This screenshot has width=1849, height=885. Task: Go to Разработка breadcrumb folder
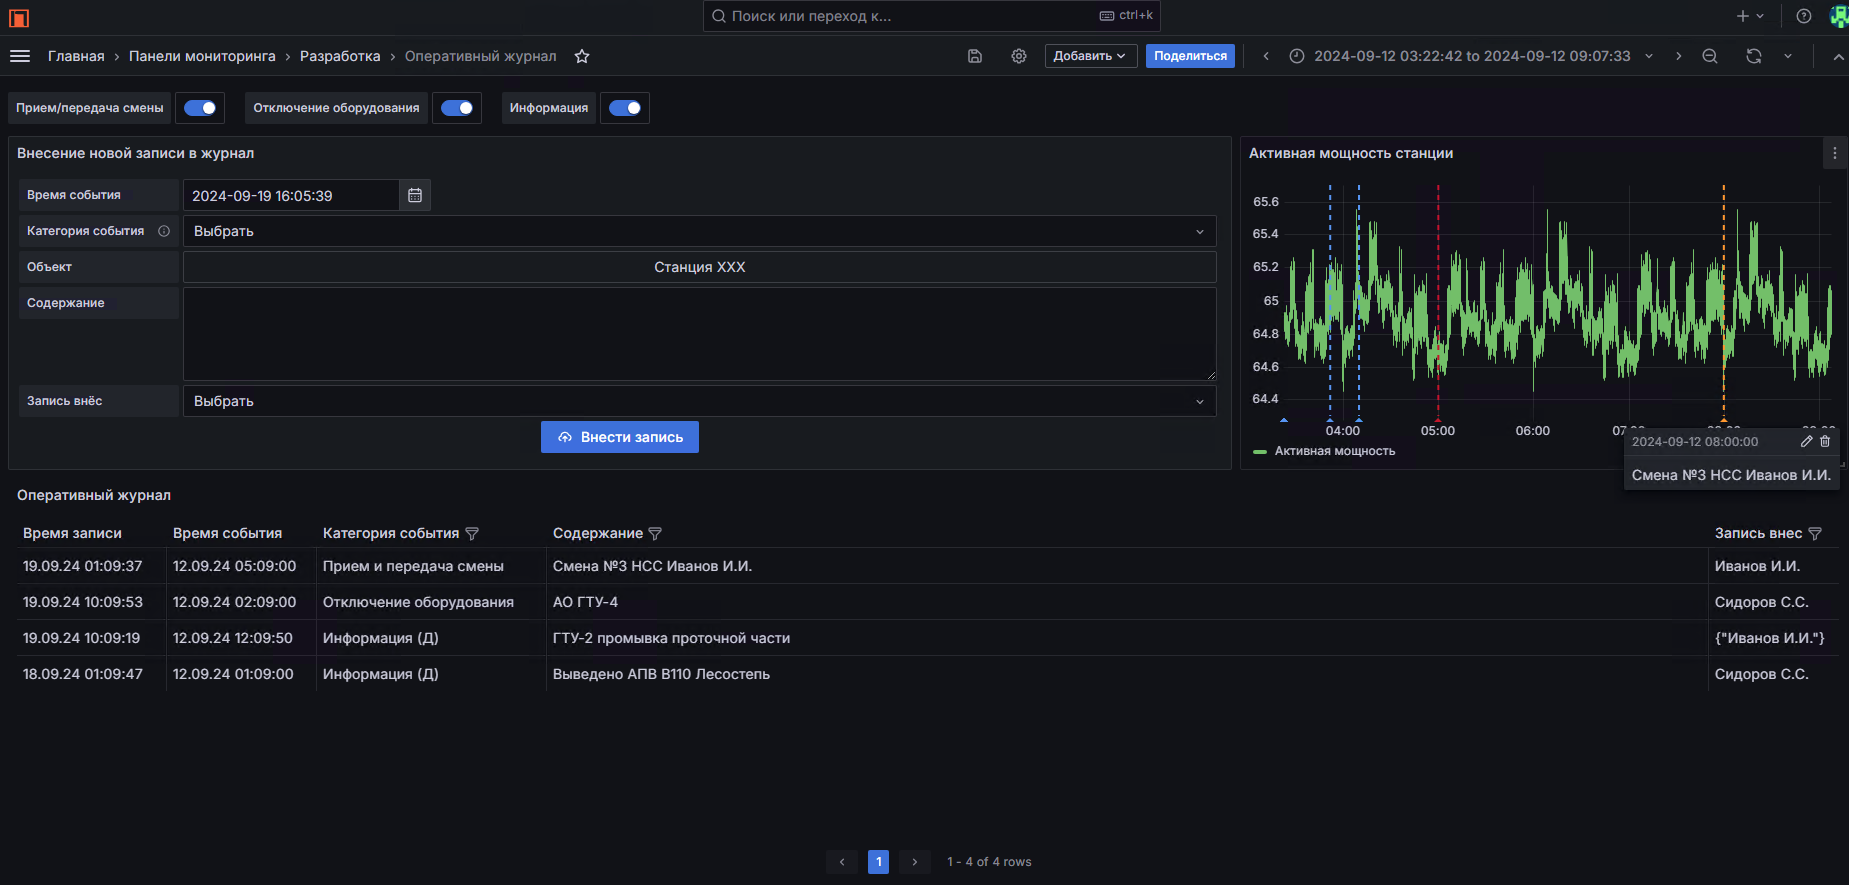[x=340, y=56]
